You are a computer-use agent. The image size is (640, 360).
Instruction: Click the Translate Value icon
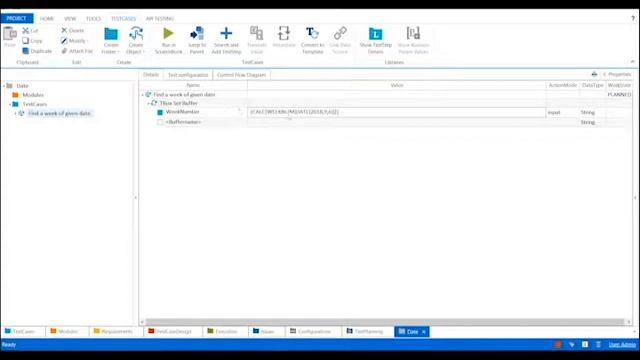(x=257, y=33)
